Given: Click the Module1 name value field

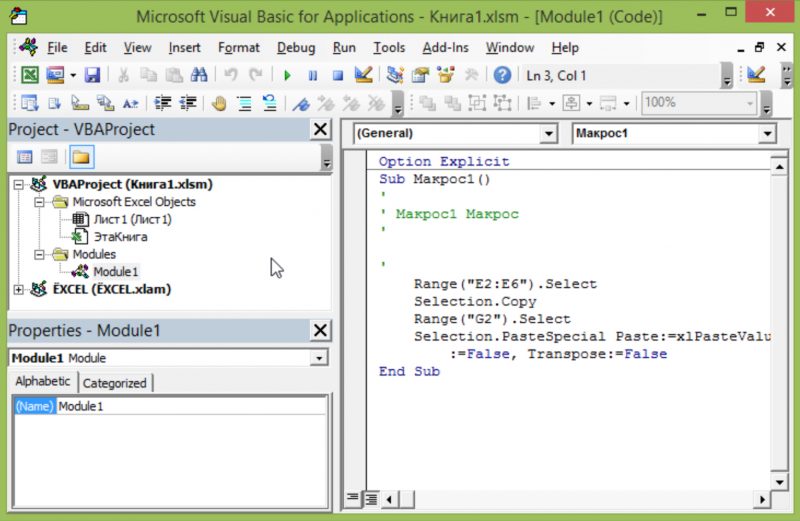Looking at the screenshot, I should click(x=191, y=406).
